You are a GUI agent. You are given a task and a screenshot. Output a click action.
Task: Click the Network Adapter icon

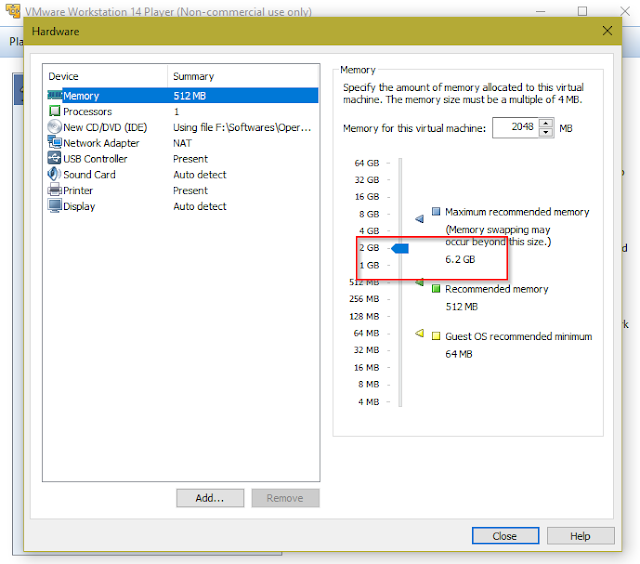(54, 142)
